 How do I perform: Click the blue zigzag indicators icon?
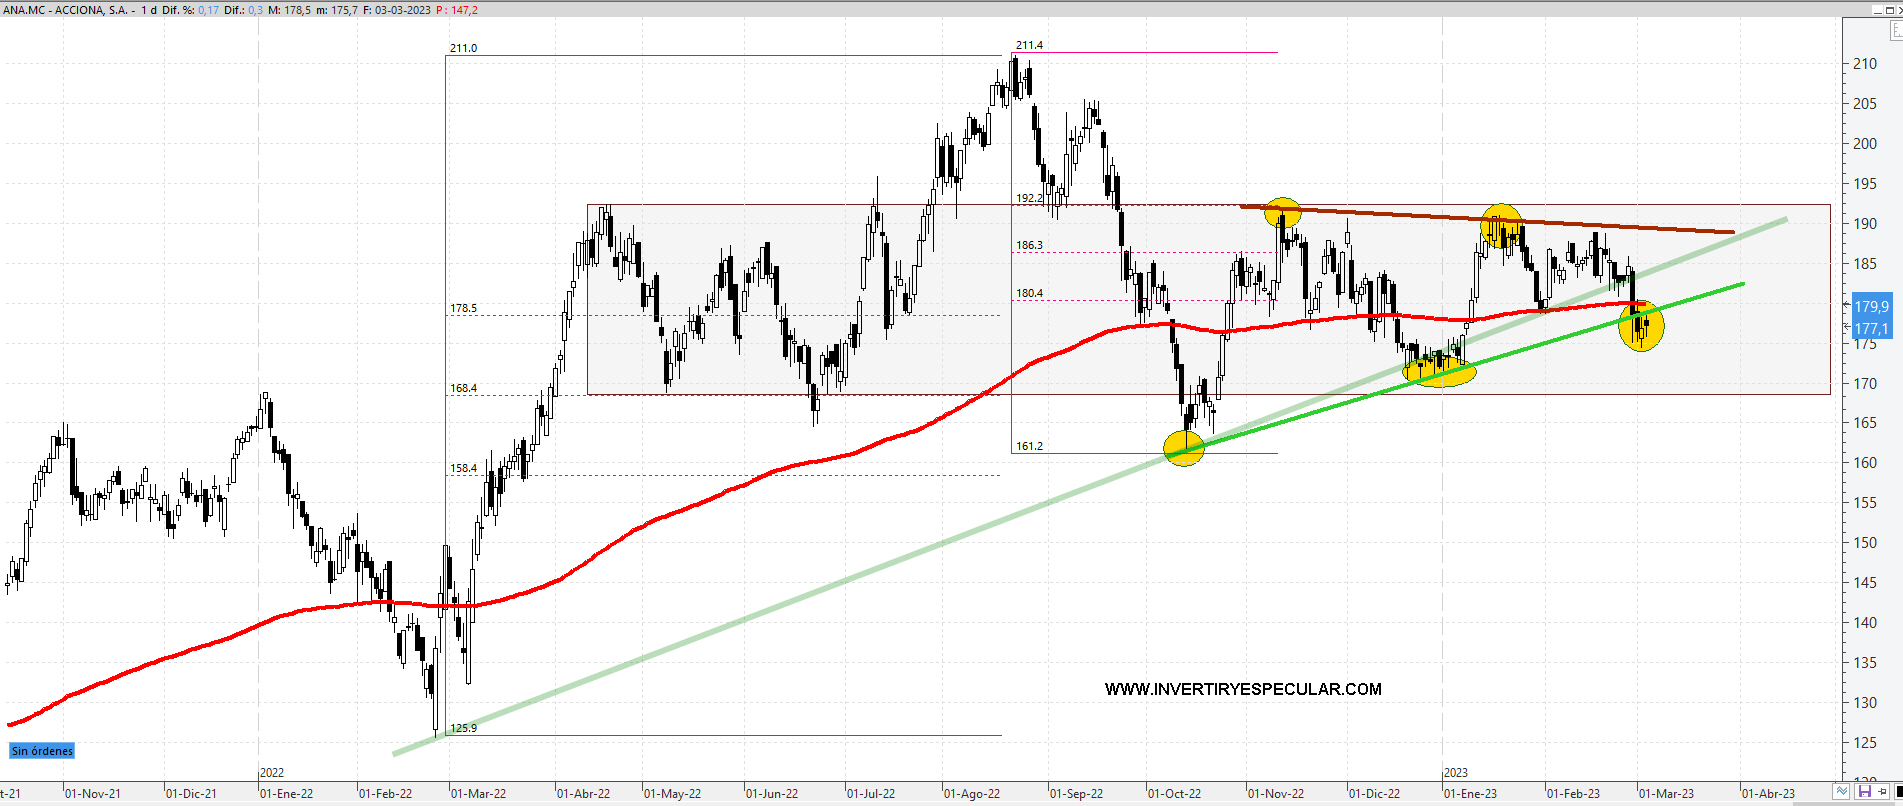point(1841,792)
